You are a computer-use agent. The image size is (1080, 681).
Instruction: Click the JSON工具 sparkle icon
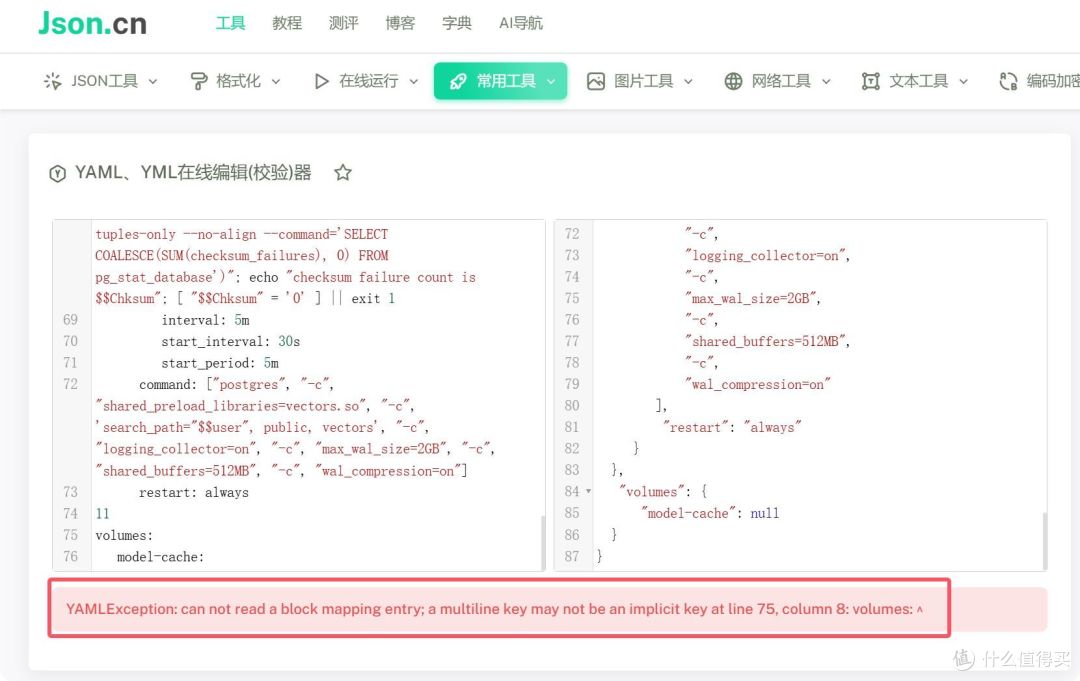click(x=52, y=81)
